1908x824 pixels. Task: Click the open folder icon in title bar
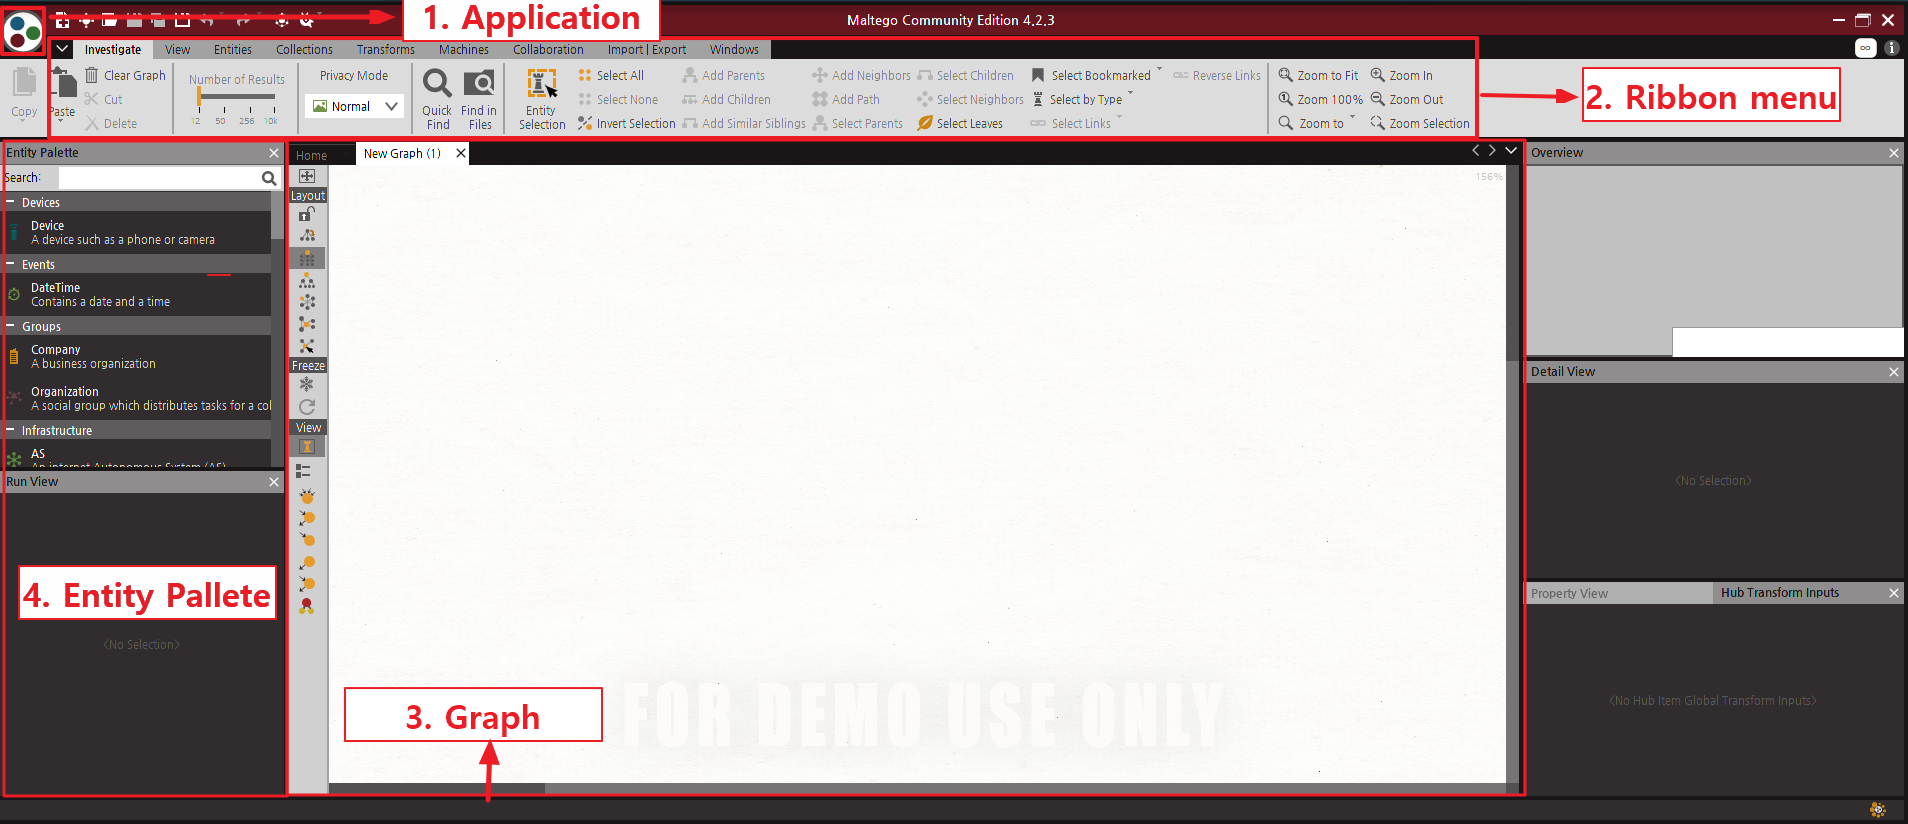click(x=109, y=20)
